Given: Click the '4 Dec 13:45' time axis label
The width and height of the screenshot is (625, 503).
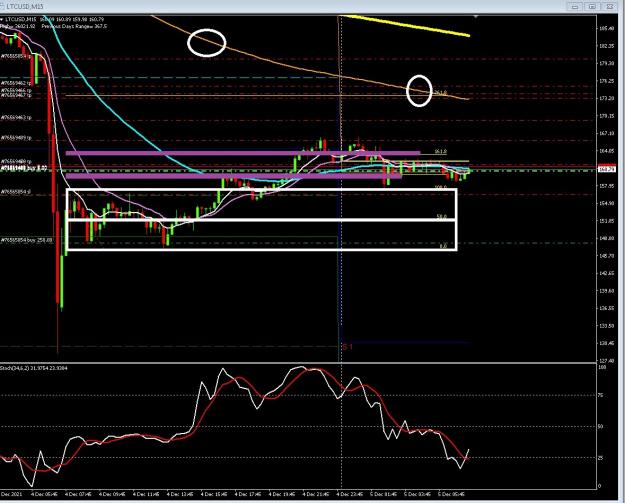Looking at the screenshot, I should 180,494.
